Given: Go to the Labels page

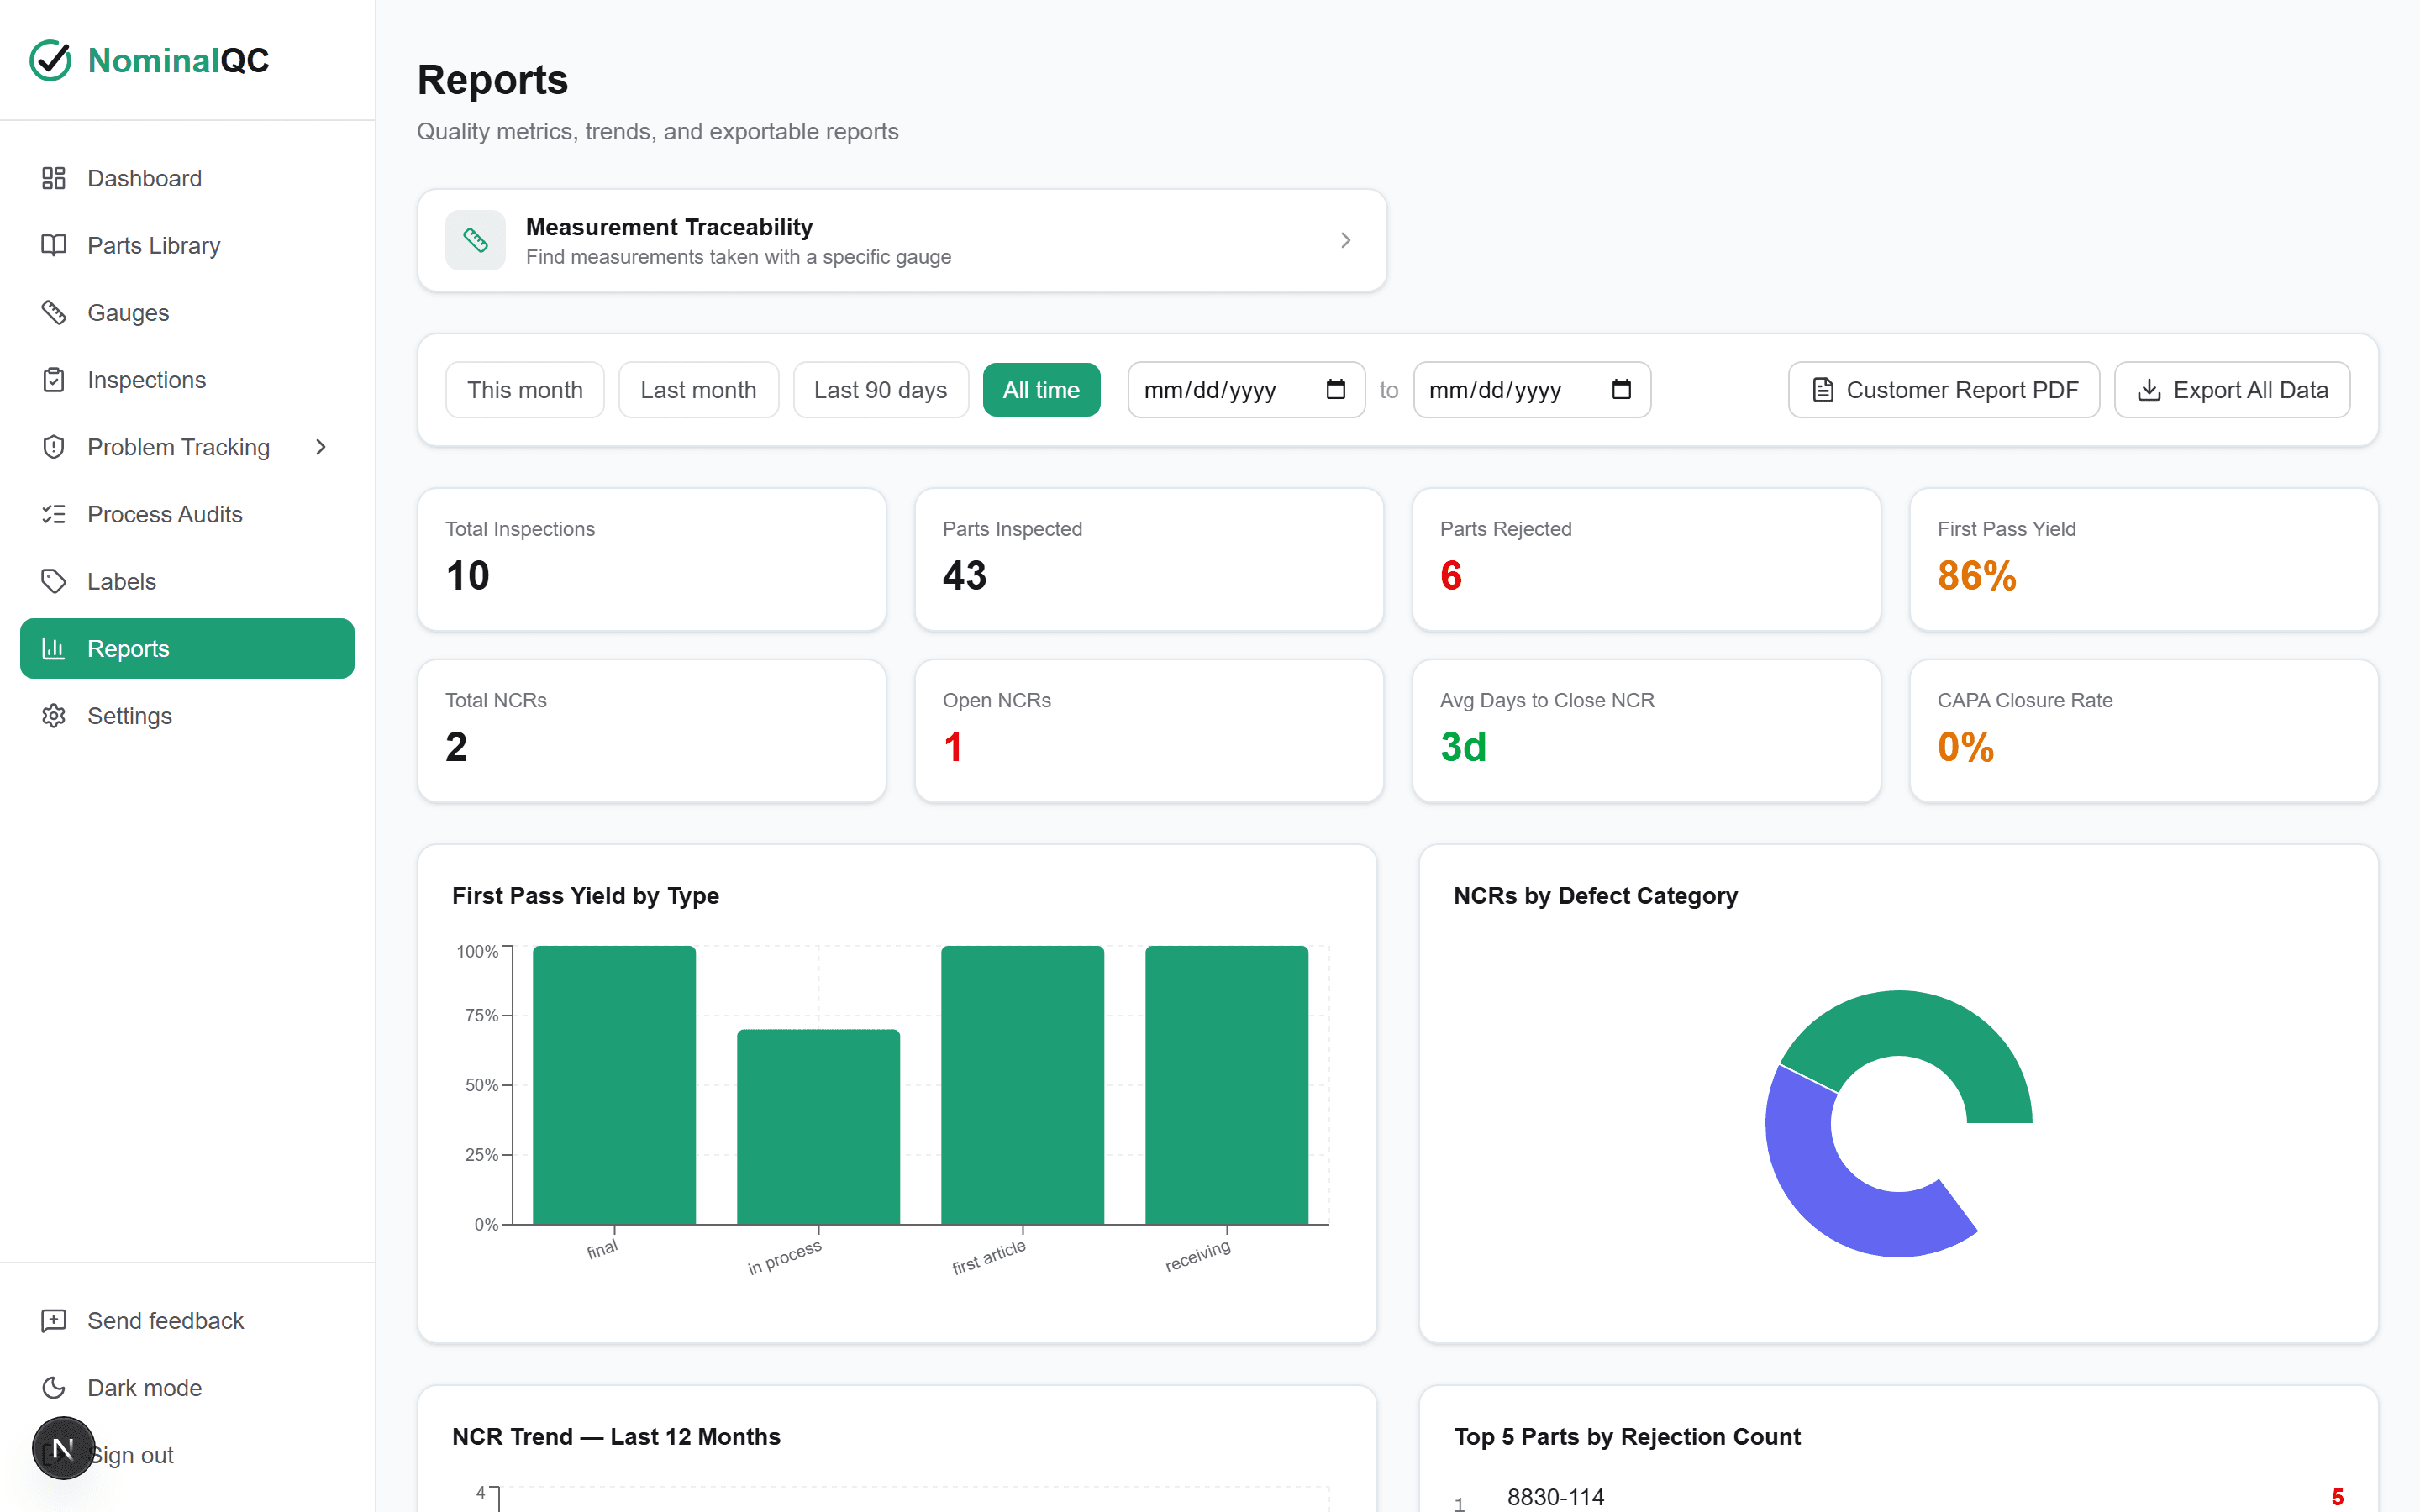Looking at the screenshot, I should pos(187,581).
